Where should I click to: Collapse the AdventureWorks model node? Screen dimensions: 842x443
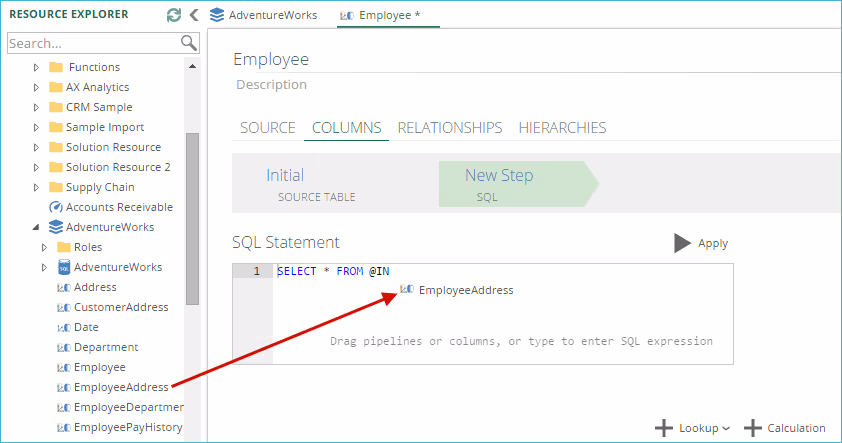tap(37, 227)
